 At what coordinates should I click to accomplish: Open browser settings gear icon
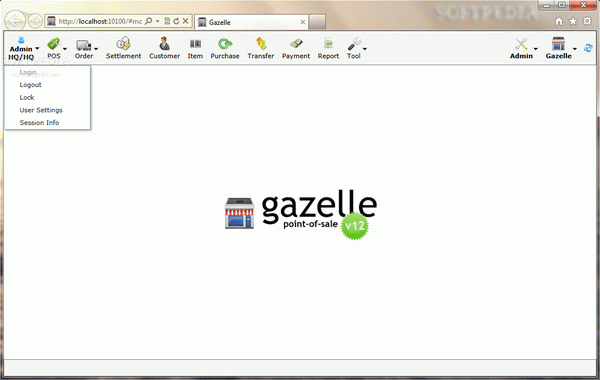587,21
